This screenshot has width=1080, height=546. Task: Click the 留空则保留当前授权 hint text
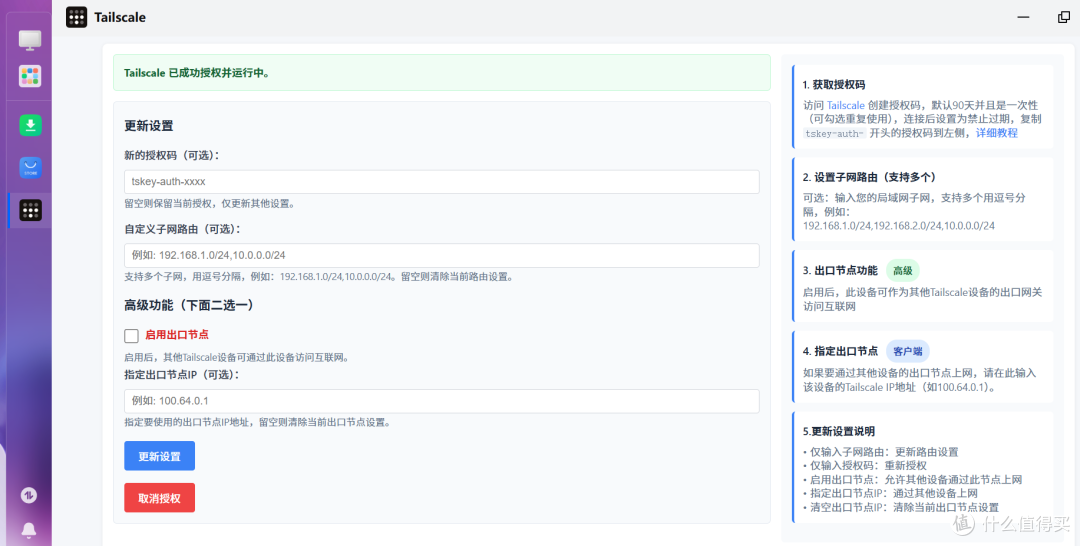coord(210,204)
